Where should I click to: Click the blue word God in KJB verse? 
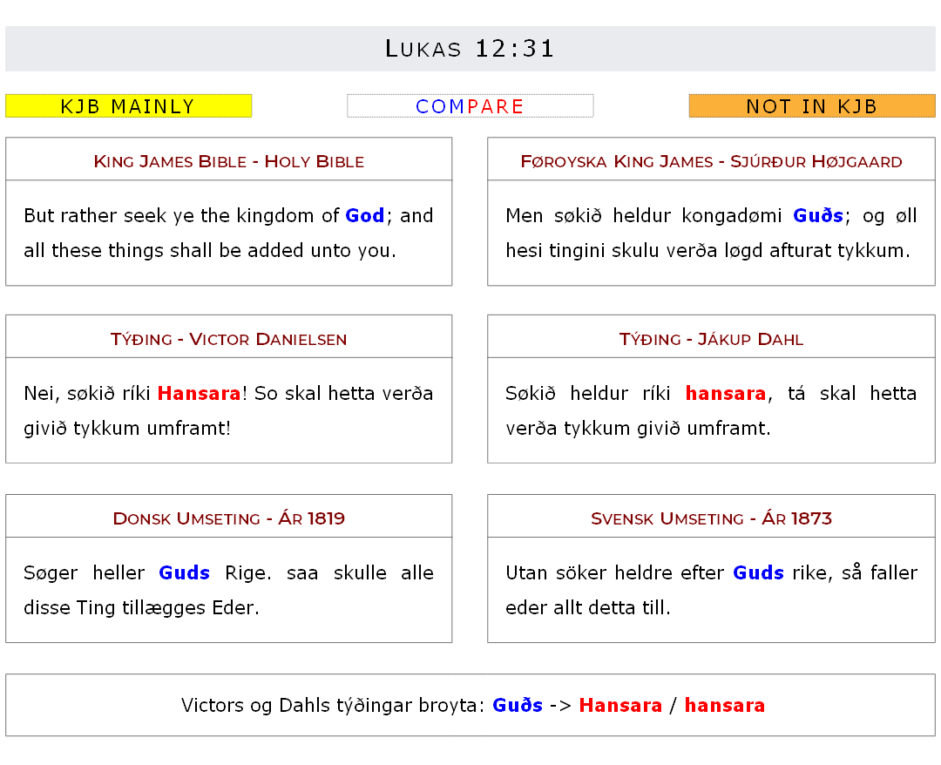click(x=364, y=215)
